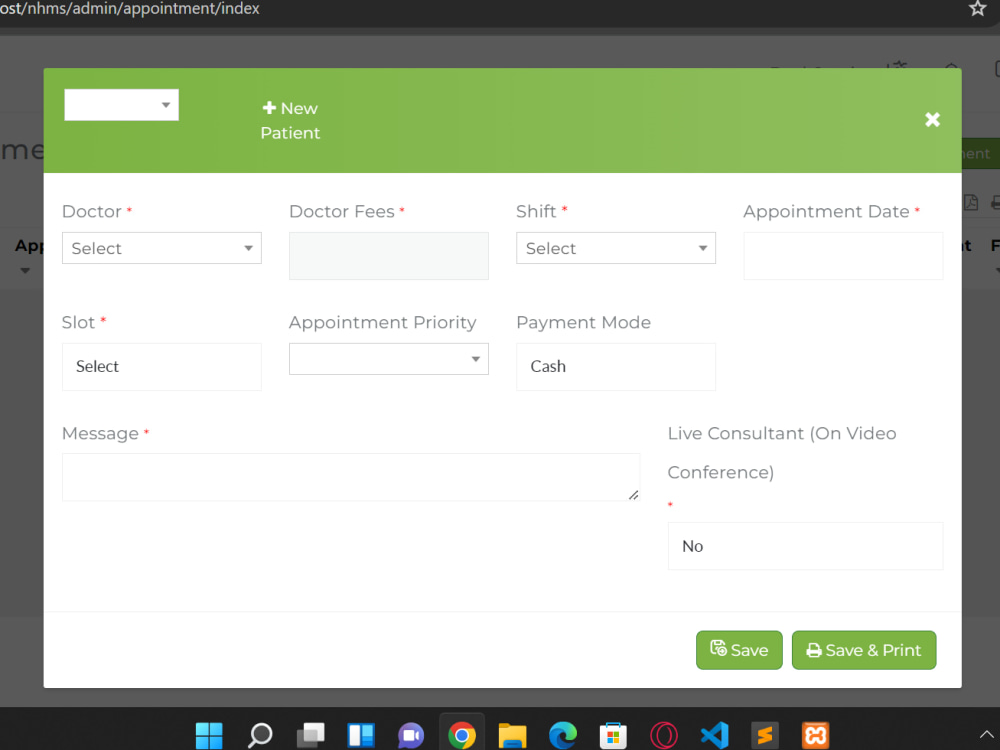Click the Appointment Date input

tap(842, 256)
